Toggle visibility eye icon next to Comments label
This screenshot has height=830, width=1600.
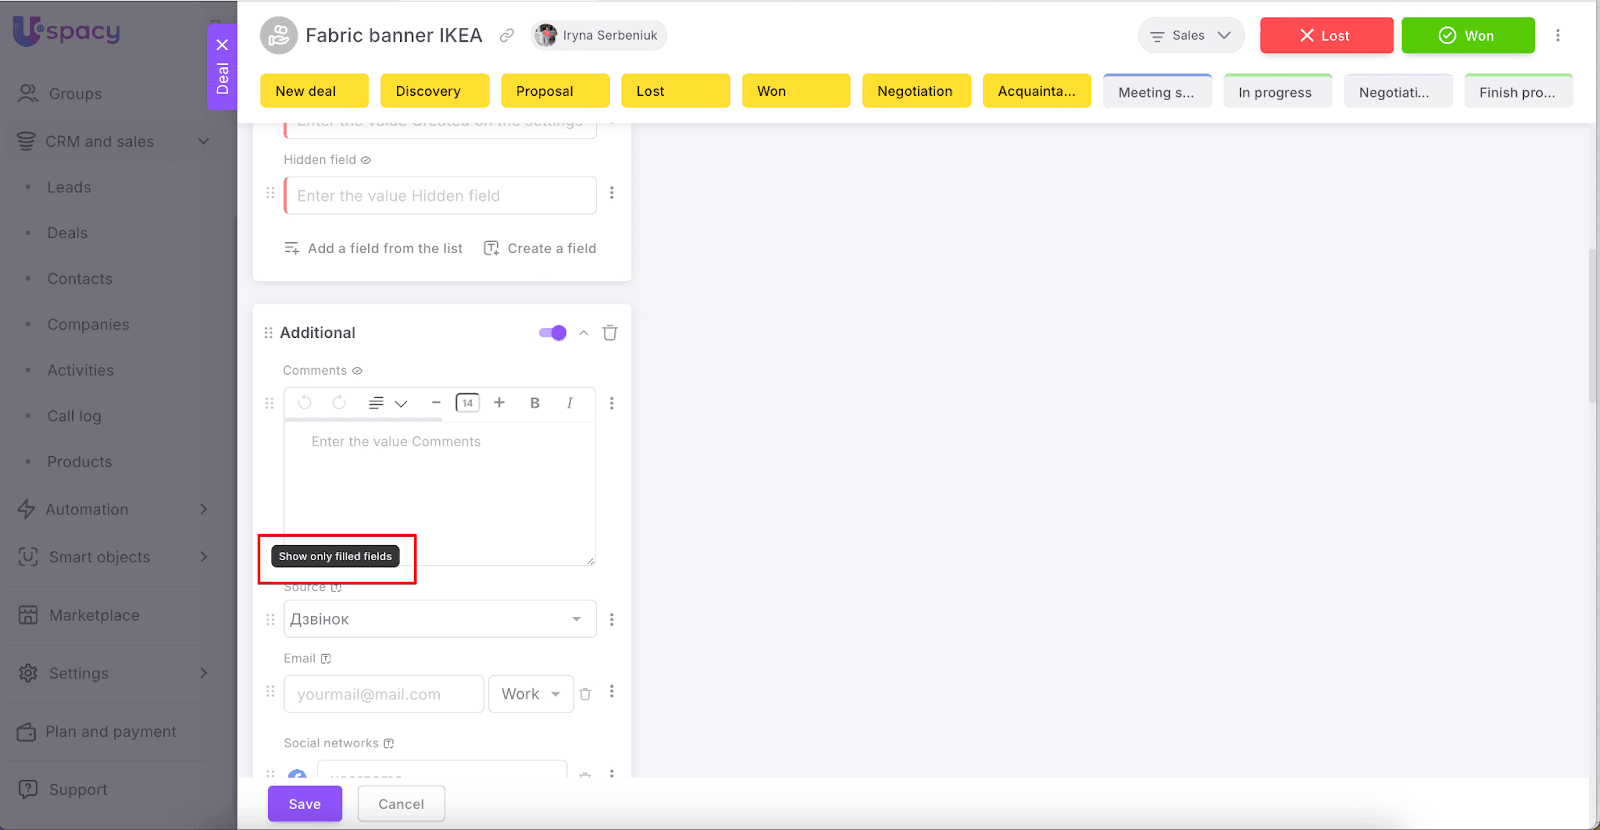pos(357,371)
